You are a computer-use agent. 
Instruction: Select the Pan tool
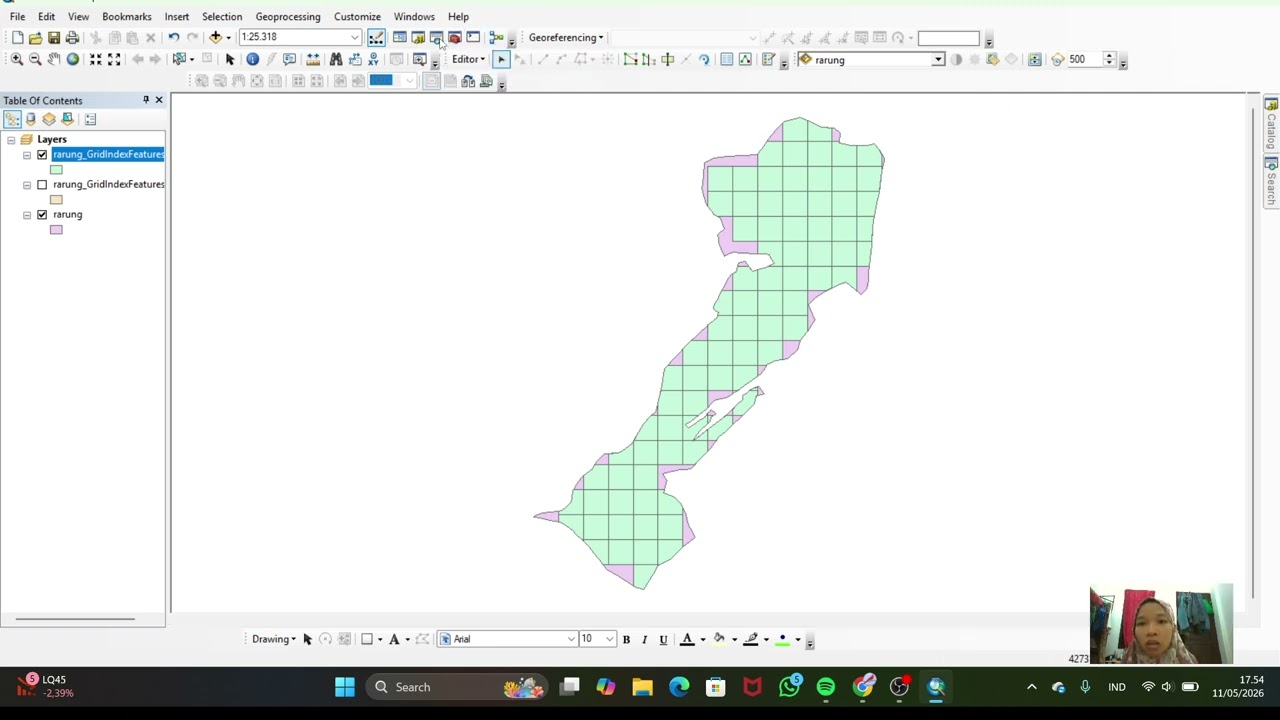tap(54, 60)
